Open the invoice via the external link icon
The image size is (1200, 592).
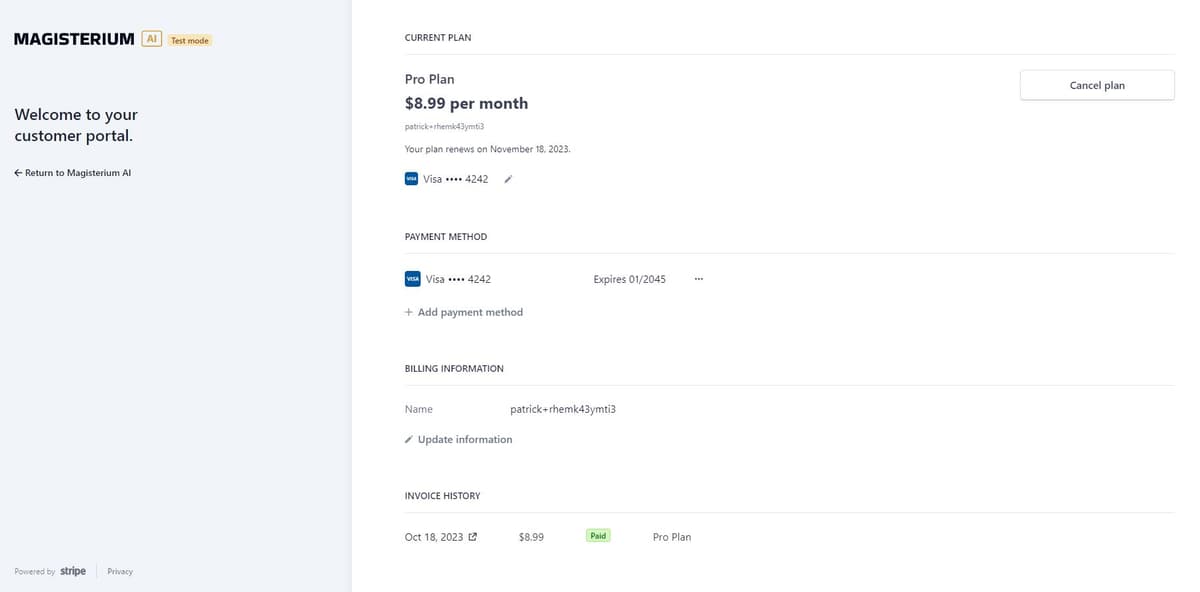[473, 536]
